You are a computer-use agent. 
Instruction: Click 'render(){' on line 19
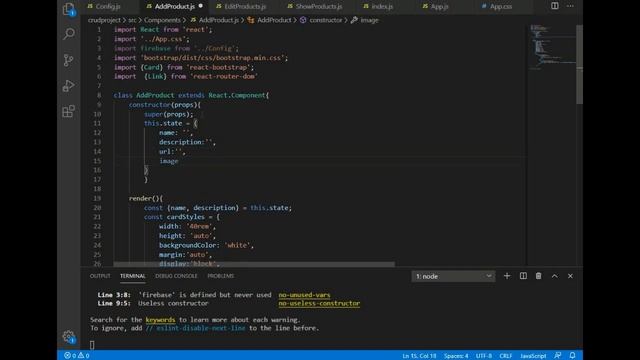146,198
